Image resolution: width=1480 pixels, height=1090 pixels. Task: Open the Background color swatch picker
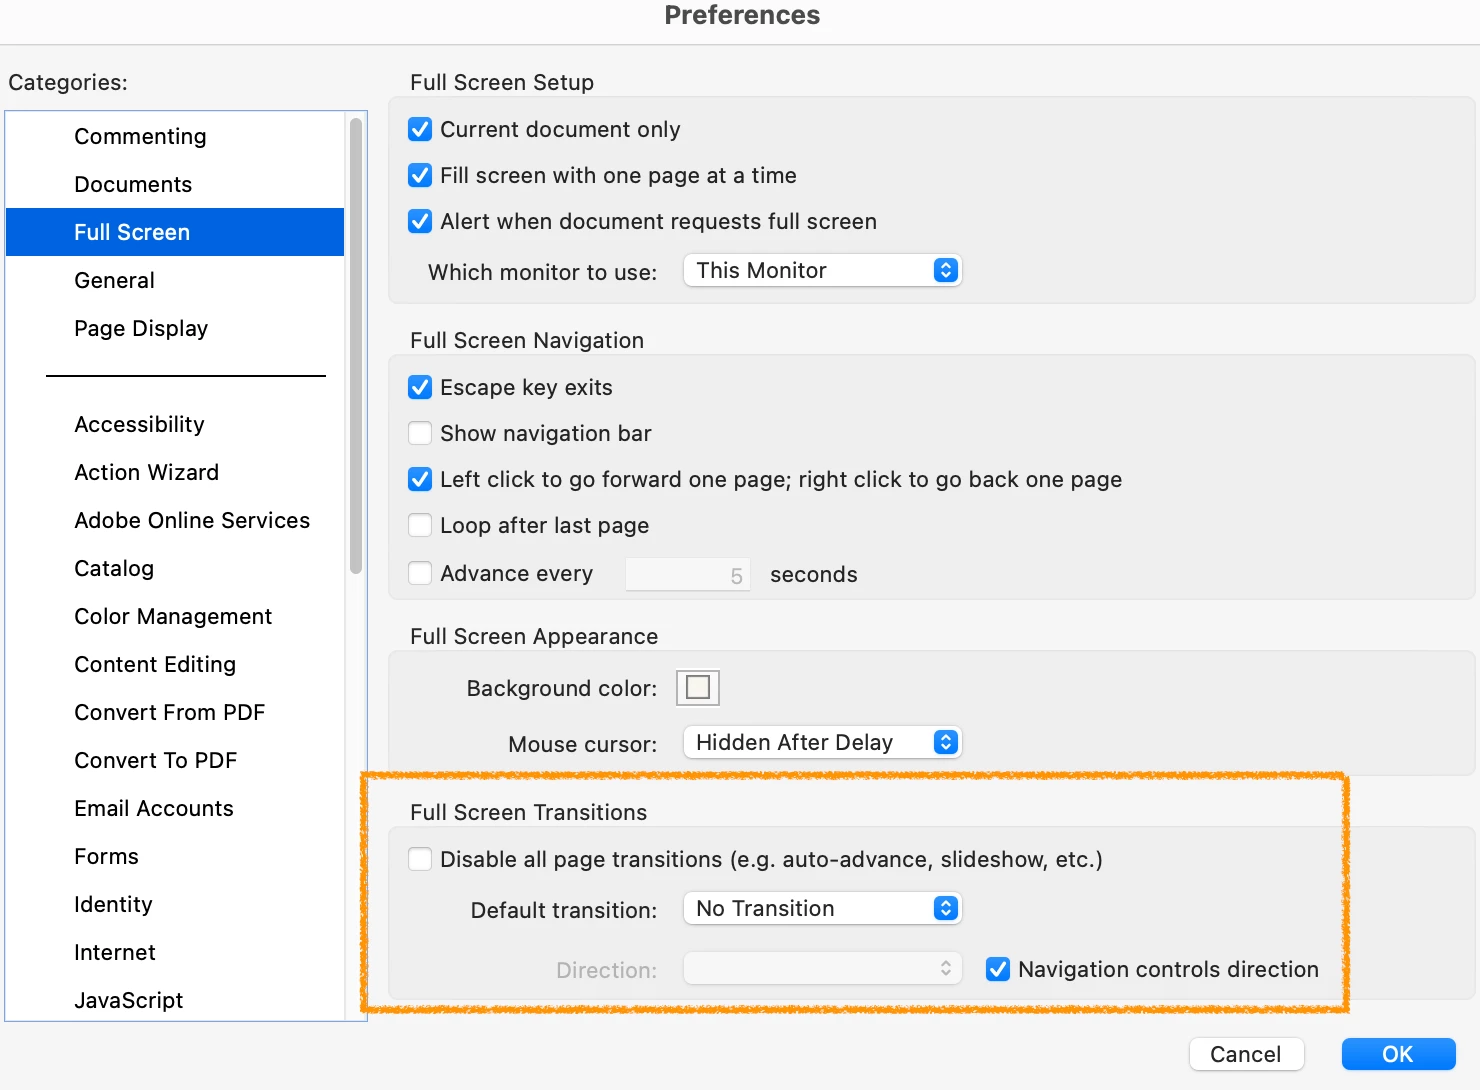pyautogui.click(x=698, y=688)
